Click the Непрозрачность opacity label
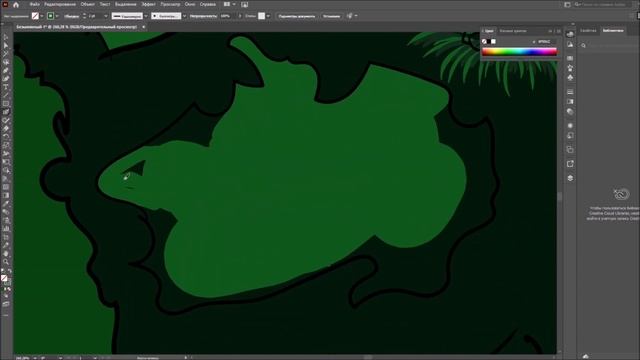 [203, 16]
